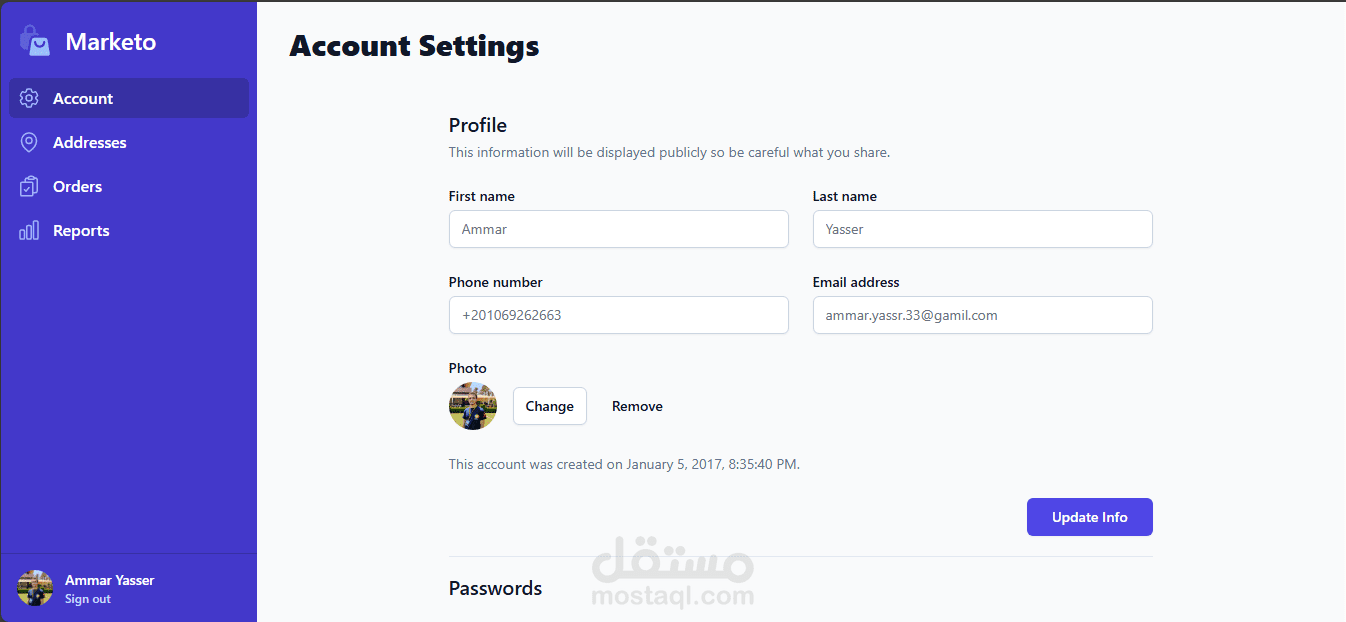Viewport: 1346px width, 622px height.
Task: Edit the Email address field
Action: coord(982,315)
